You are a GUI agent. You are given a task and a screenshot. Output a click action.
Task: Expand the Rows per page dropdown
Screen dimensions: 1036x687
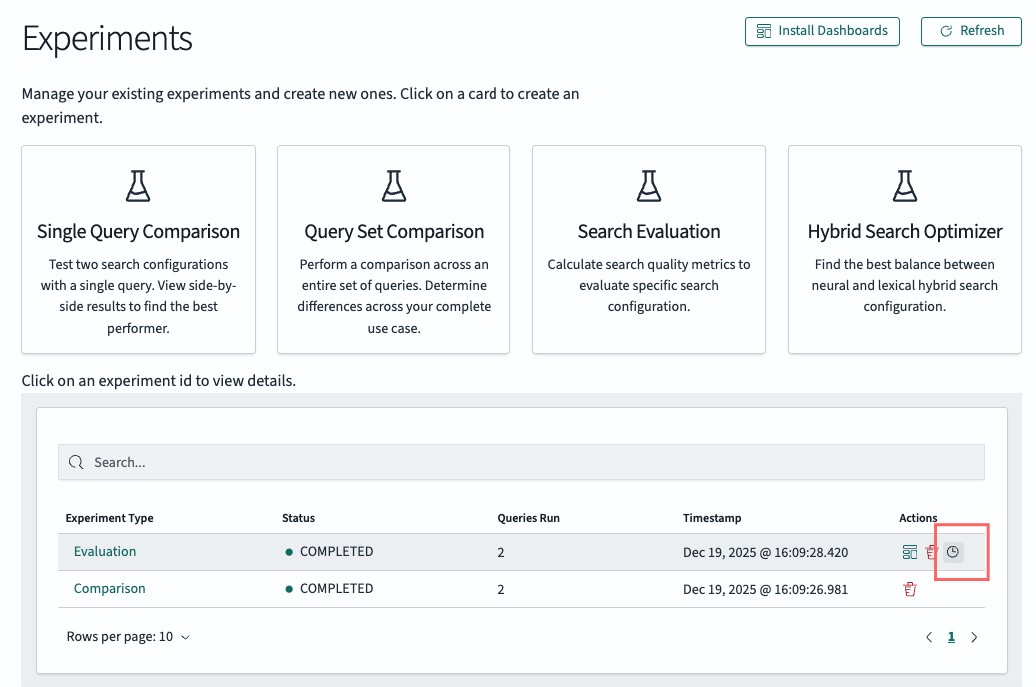(128, 637)
